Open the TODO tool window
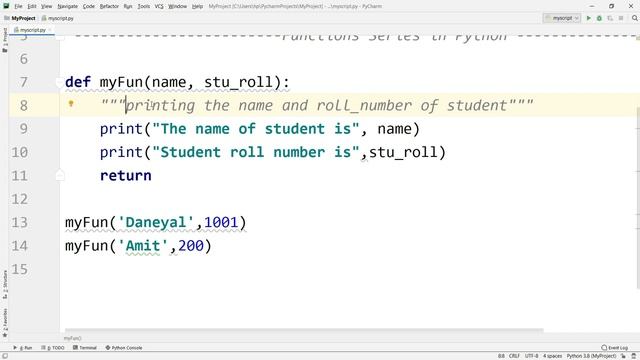The image size is (640, 360). point(53,348)
